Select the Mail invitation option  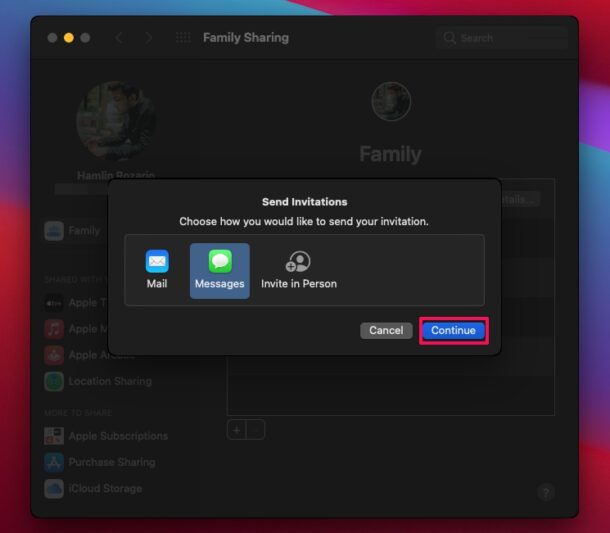point(157,270)
